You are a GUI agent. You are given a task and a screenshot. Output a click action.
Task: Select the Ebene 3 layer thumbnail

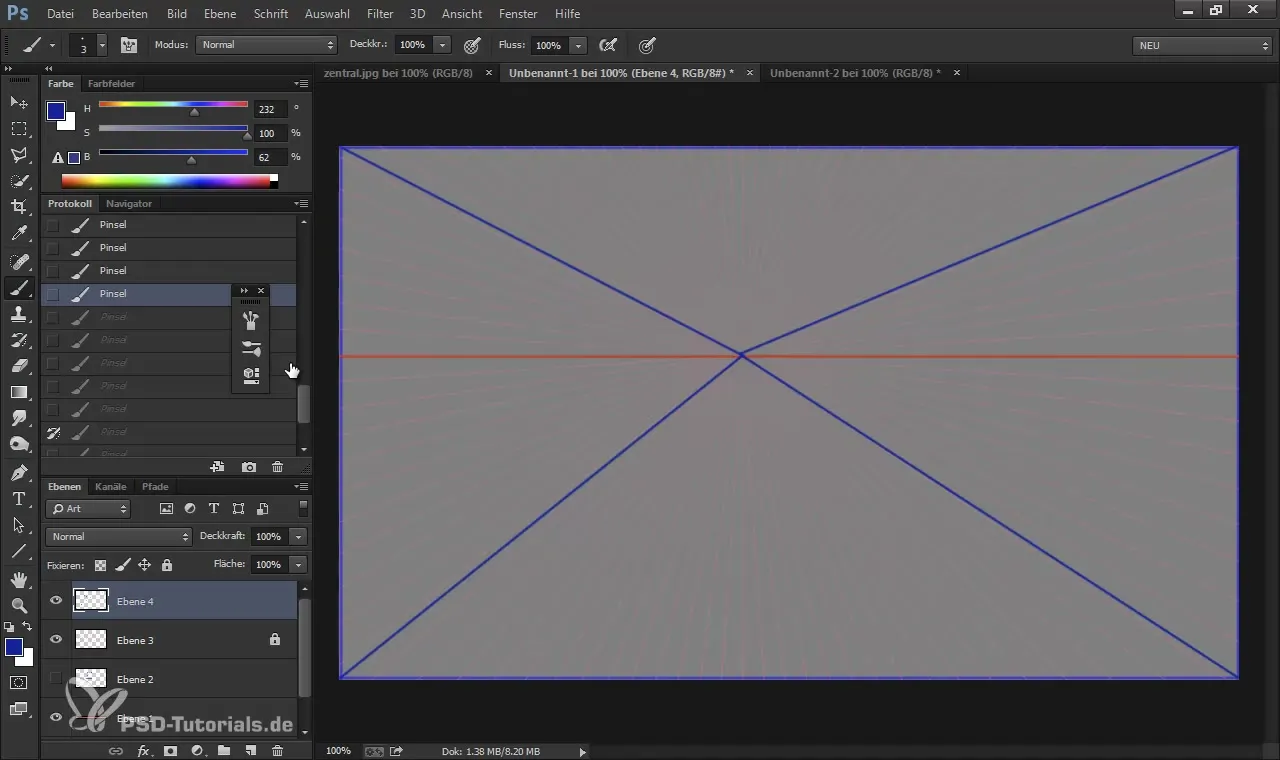(x=91, y=639)
